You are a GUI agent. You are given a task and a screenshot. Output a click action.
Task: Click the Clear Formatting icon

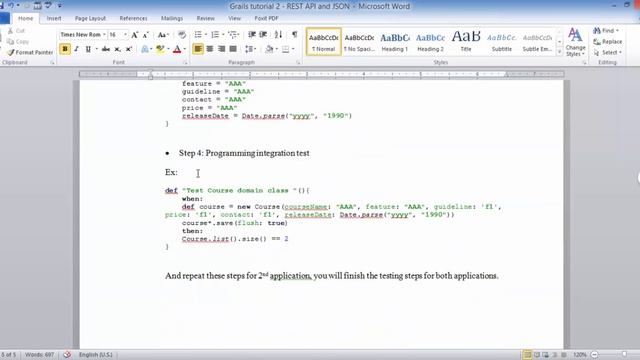pyautogui.click(x=182, y=35)
